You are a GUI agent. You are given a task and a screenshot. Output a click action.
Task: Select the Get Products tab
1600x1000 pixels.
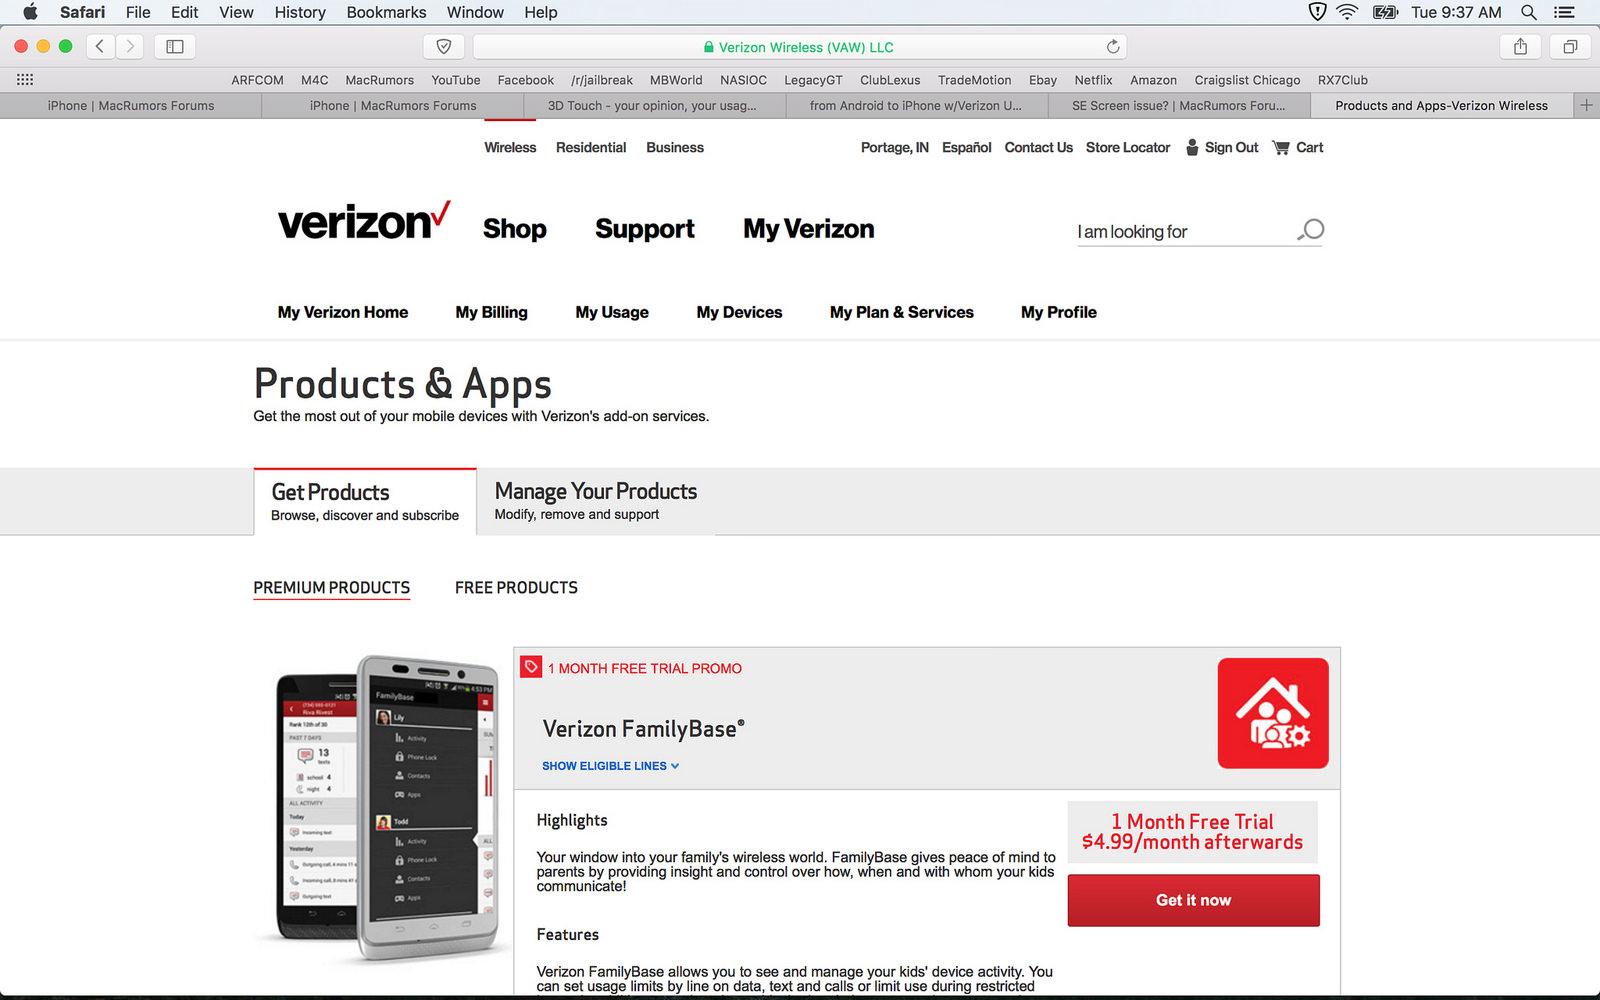click(x=365, y=501)
